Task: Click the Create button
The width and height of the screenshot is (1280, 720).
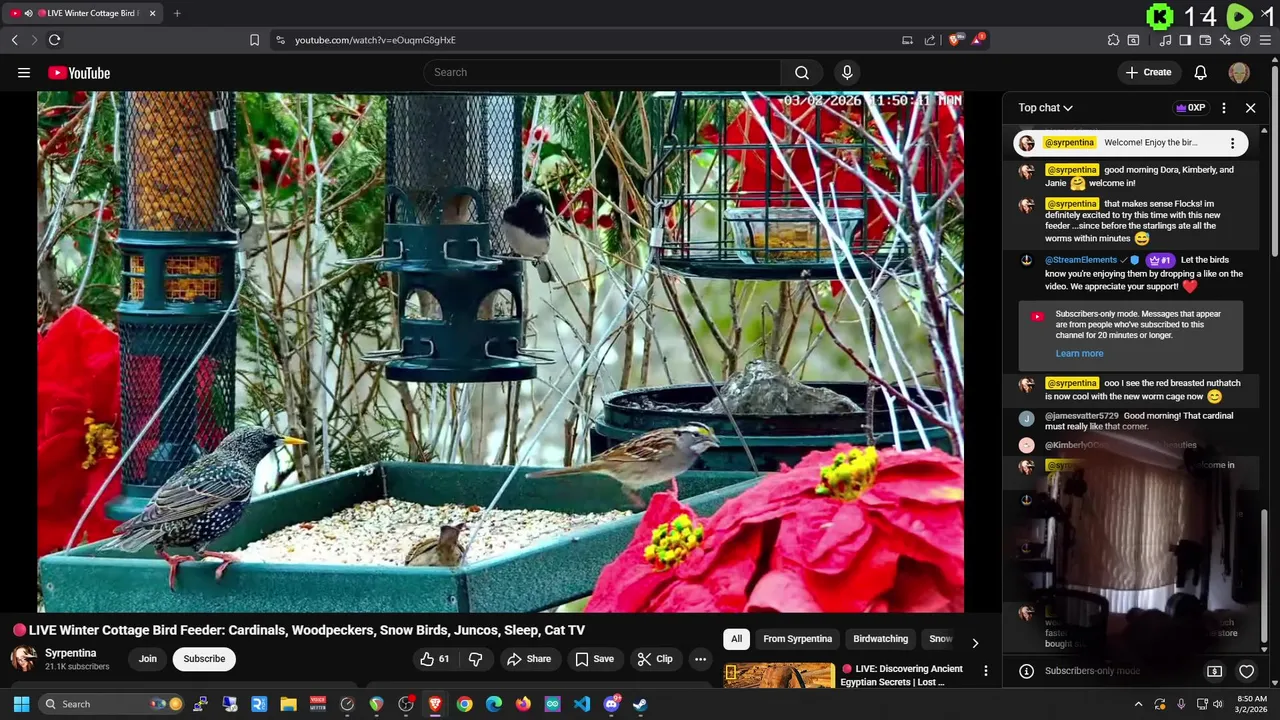Action: [1148, 72]
